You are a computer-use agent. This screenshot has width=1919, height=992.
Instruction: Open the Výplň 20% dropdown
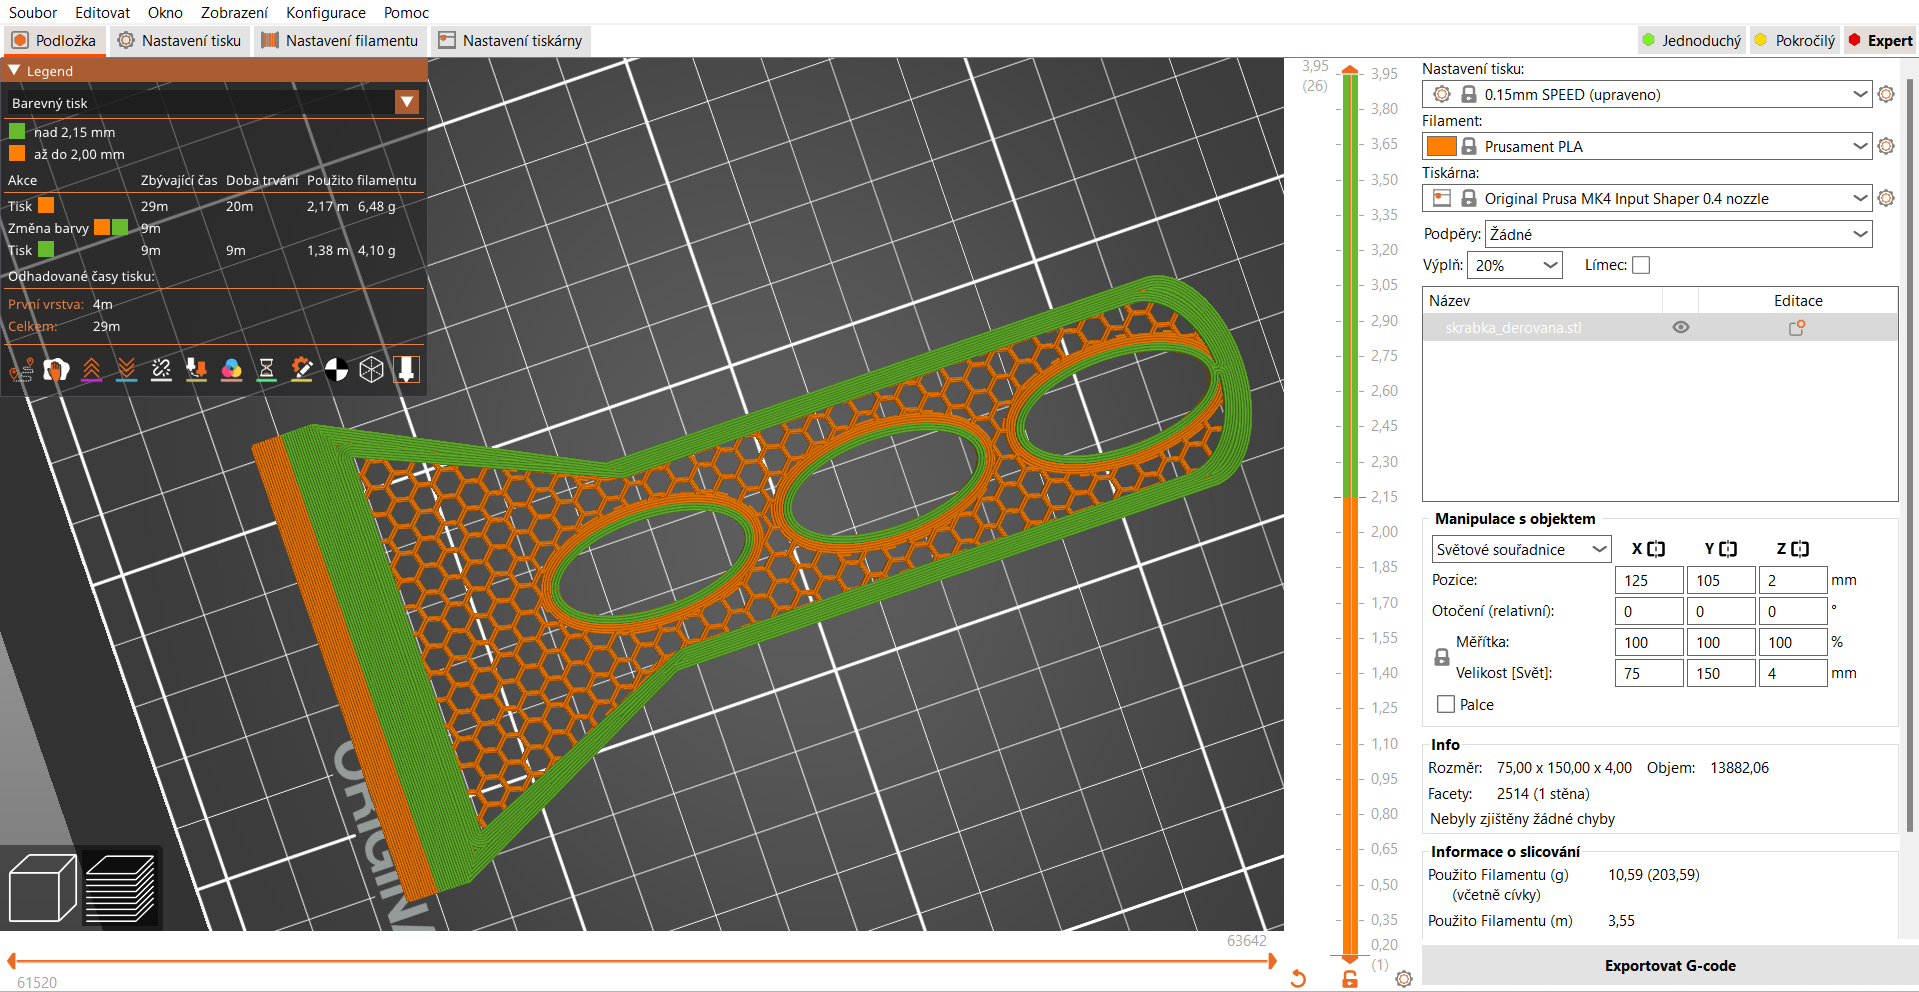(x=1515, y=265)
